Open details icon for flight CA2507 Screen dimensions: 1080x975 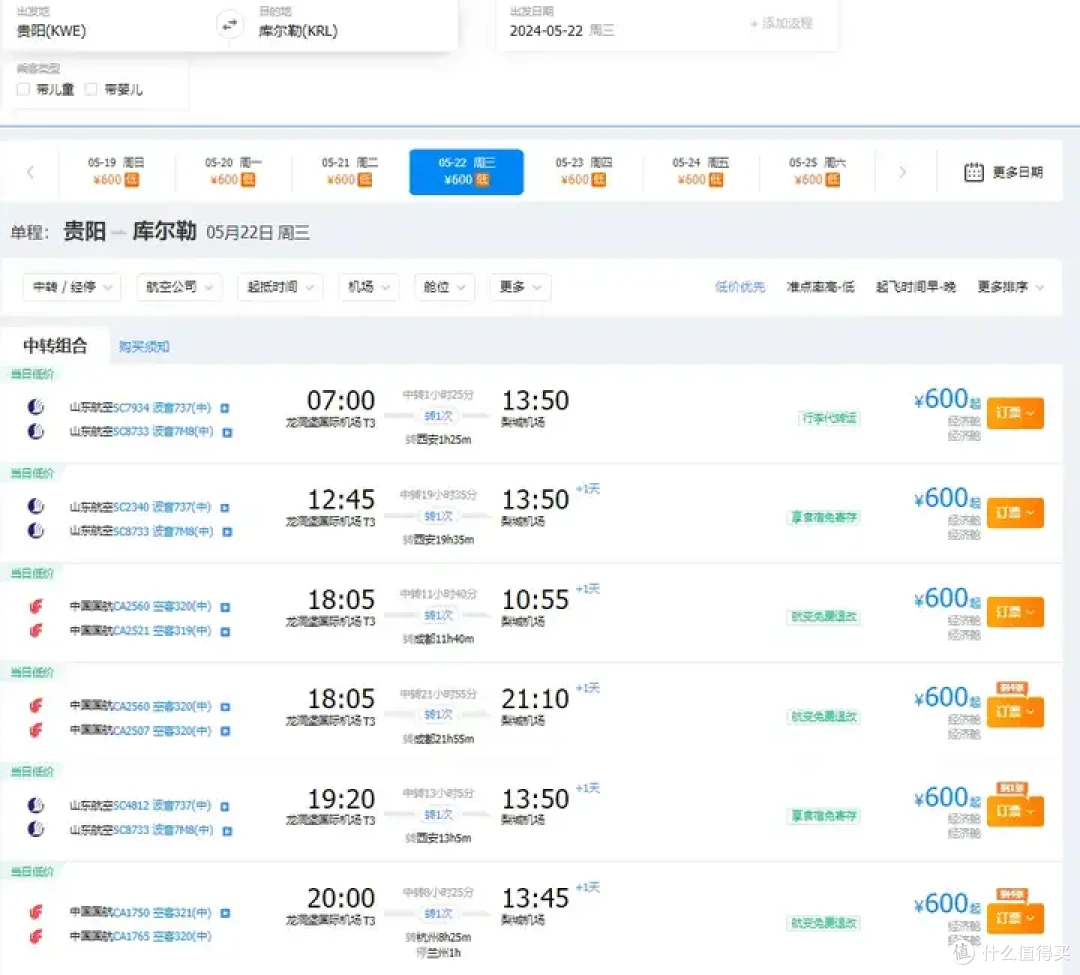(x=225, y=731)
